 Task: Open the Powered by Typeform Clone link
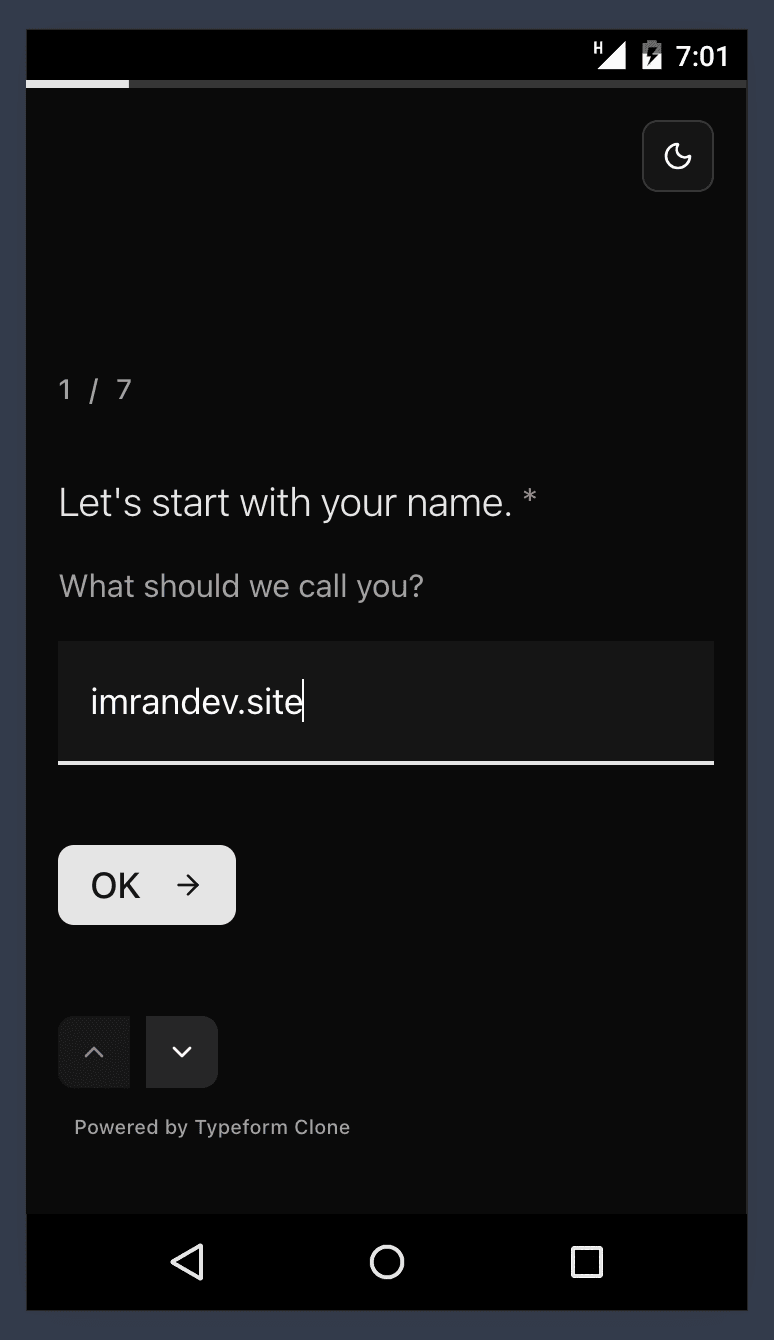212,1127
